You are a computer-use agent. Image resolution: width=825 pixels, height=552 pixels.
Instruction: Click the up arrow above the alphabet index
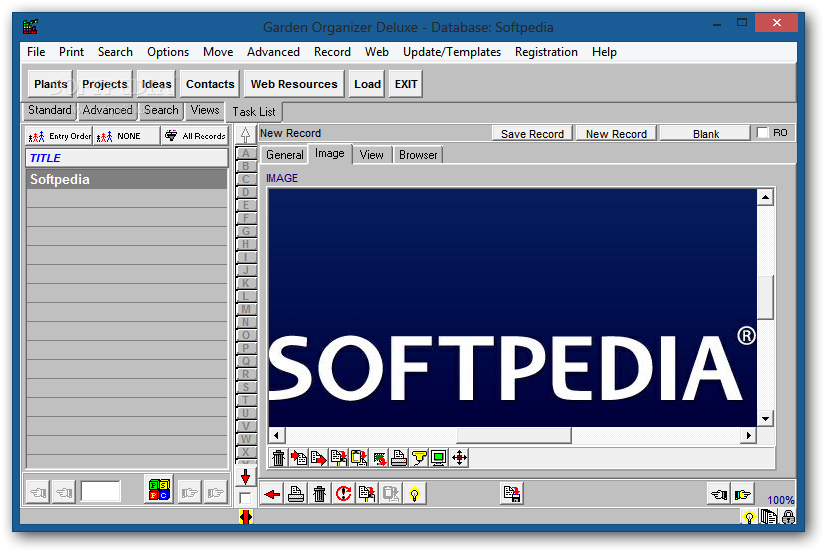245,135
